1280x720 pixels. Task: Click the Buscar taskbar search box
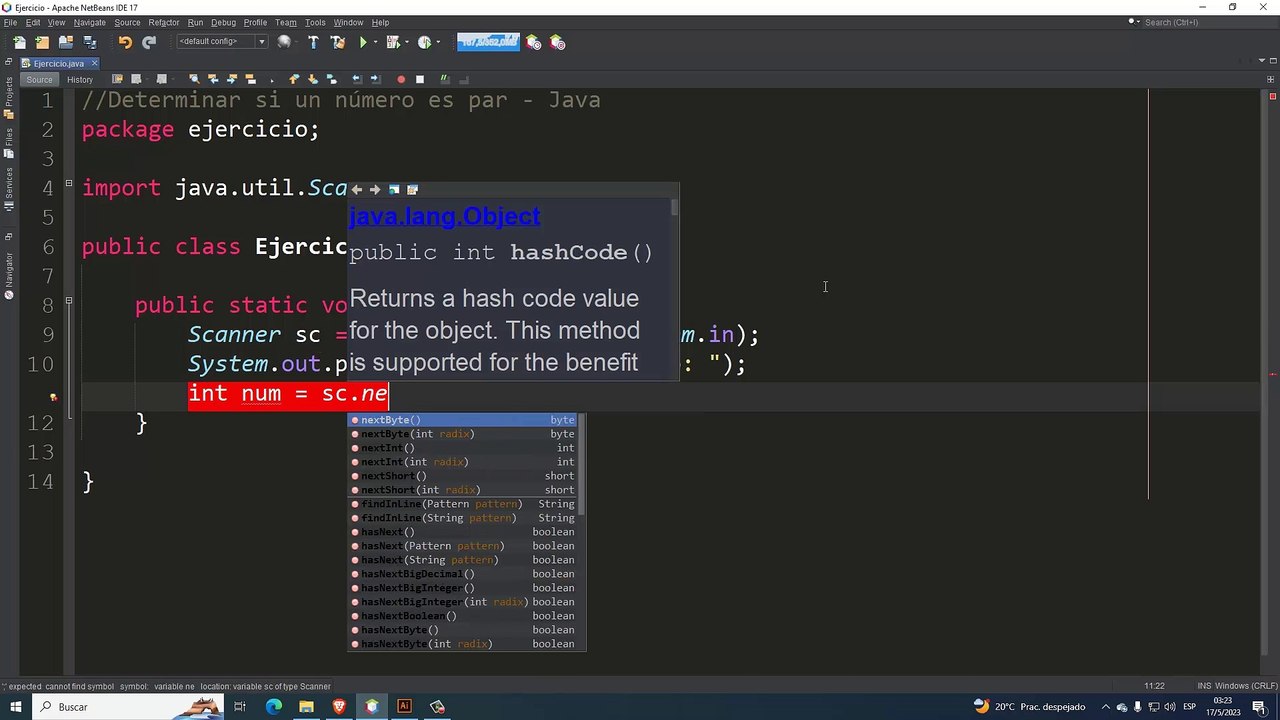(130, 707)
